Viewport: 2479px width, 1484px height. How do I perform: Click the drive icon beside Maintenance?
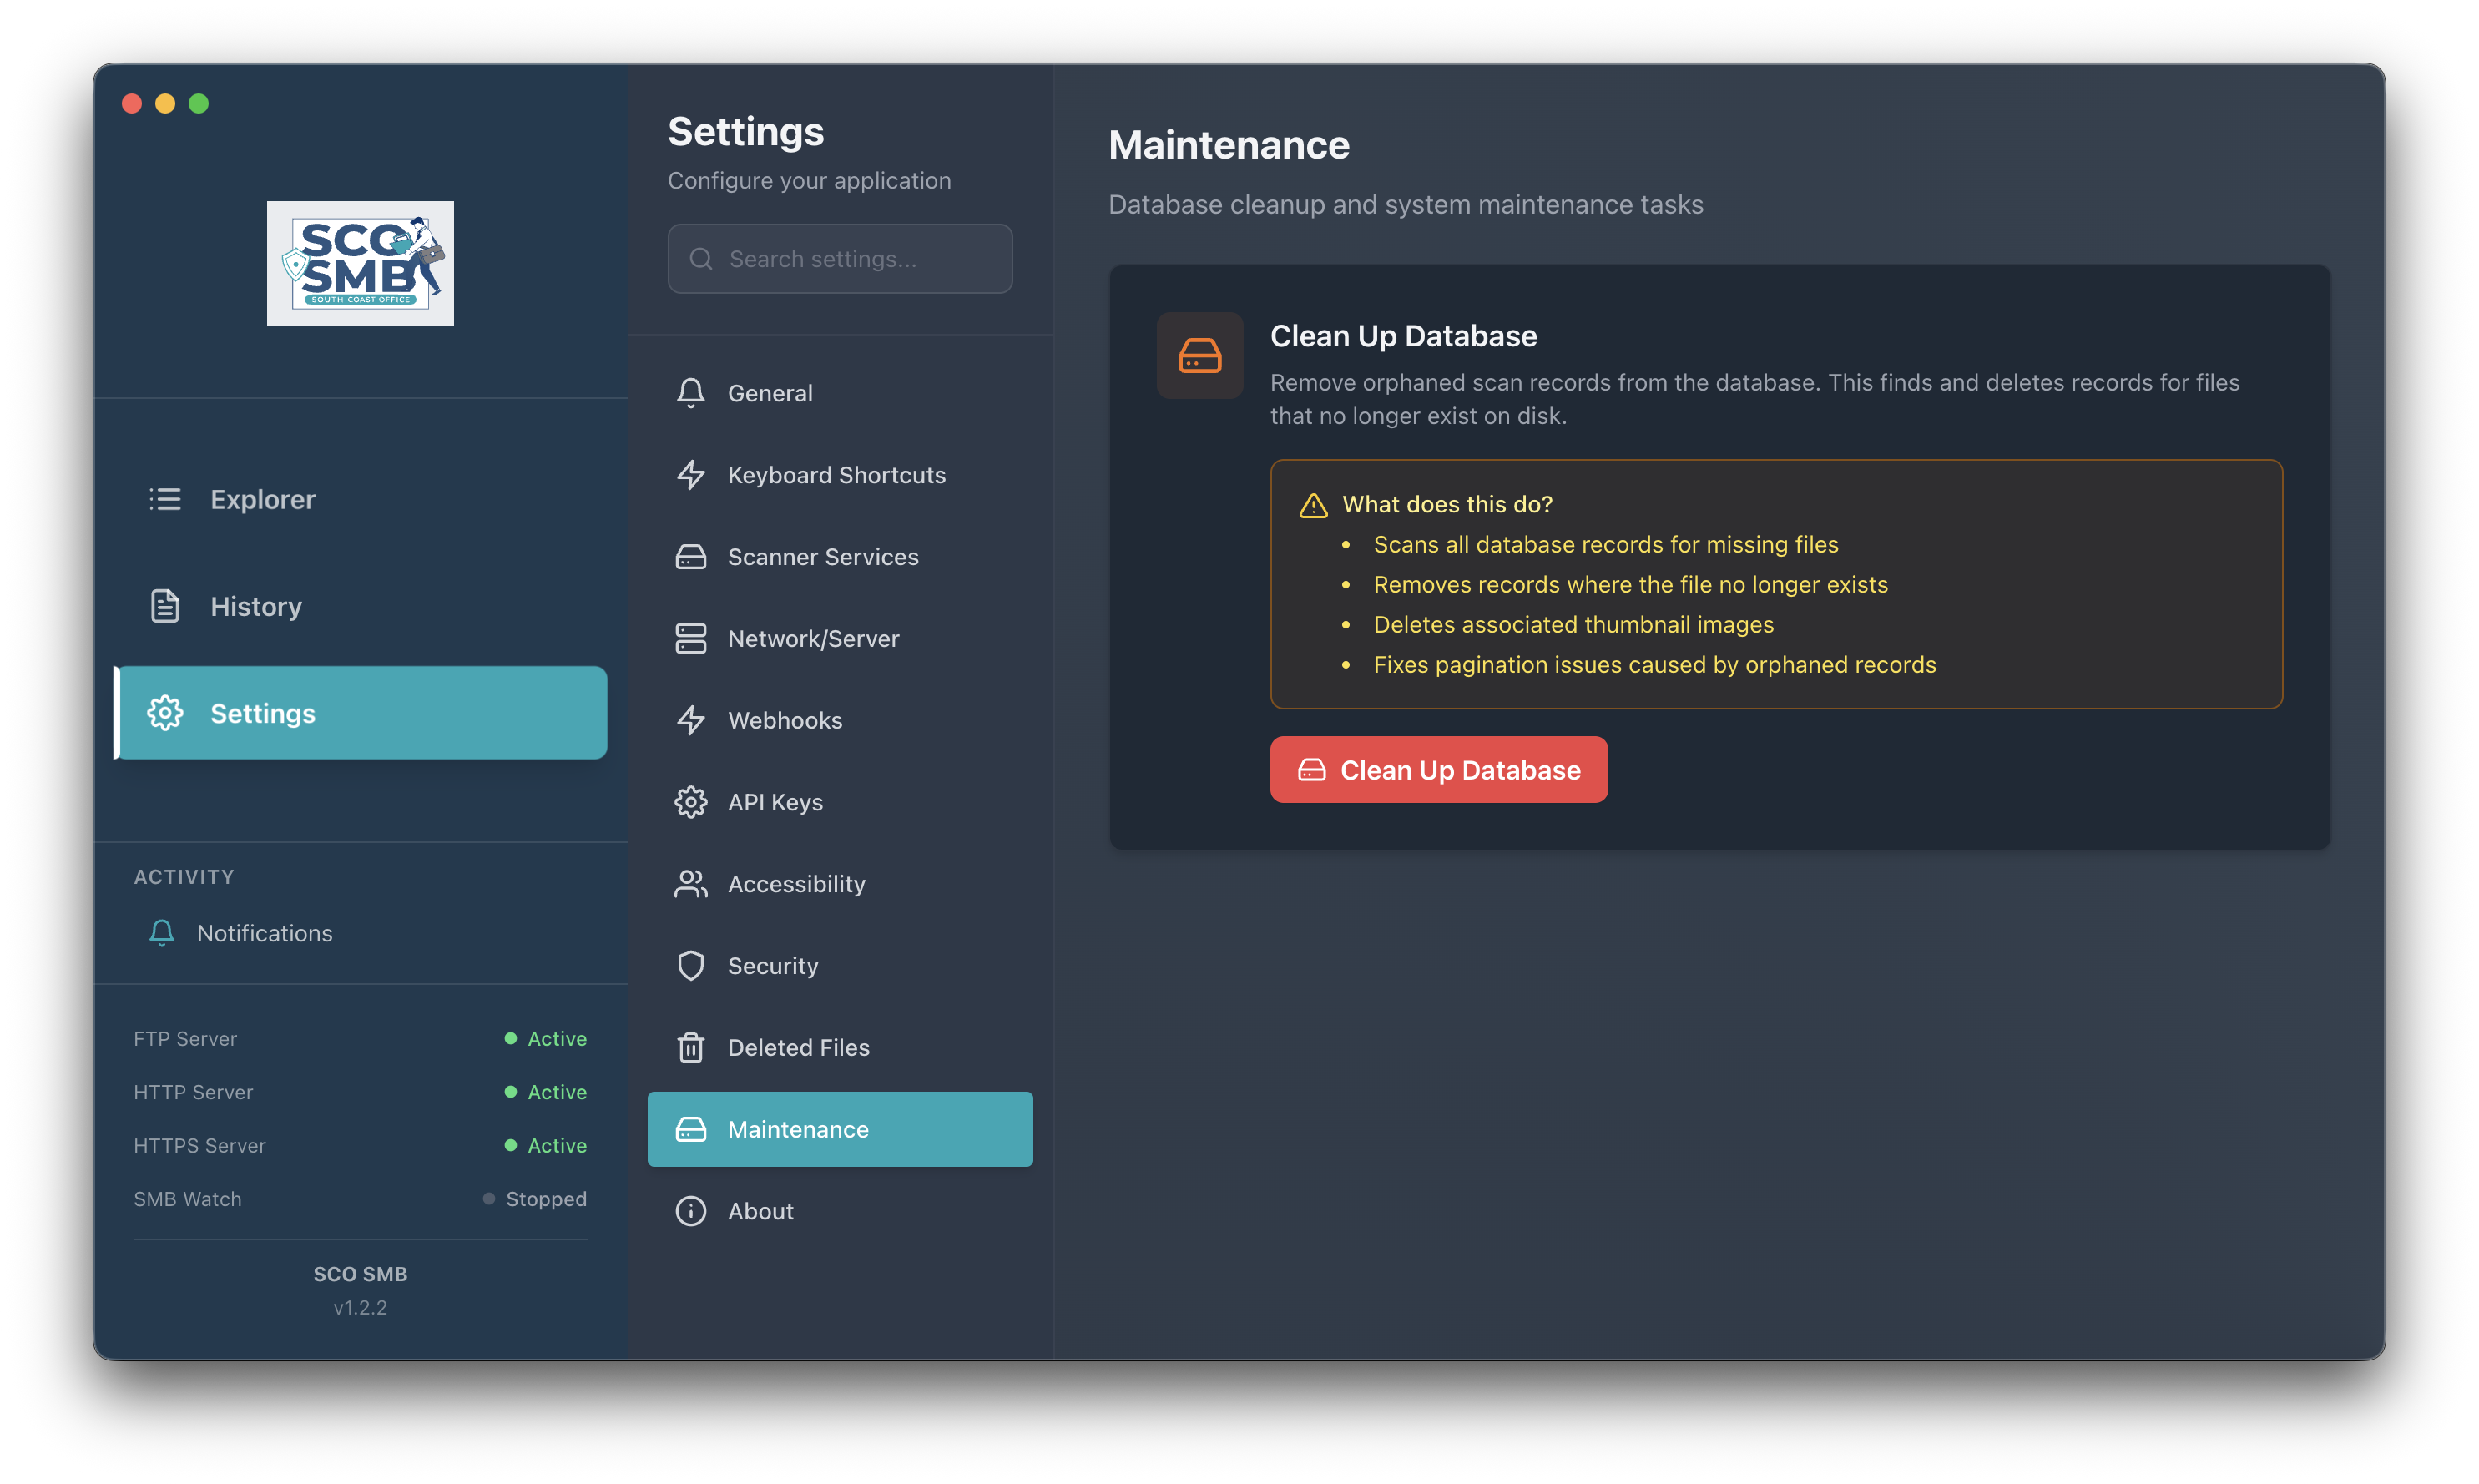coord(690,1130)
